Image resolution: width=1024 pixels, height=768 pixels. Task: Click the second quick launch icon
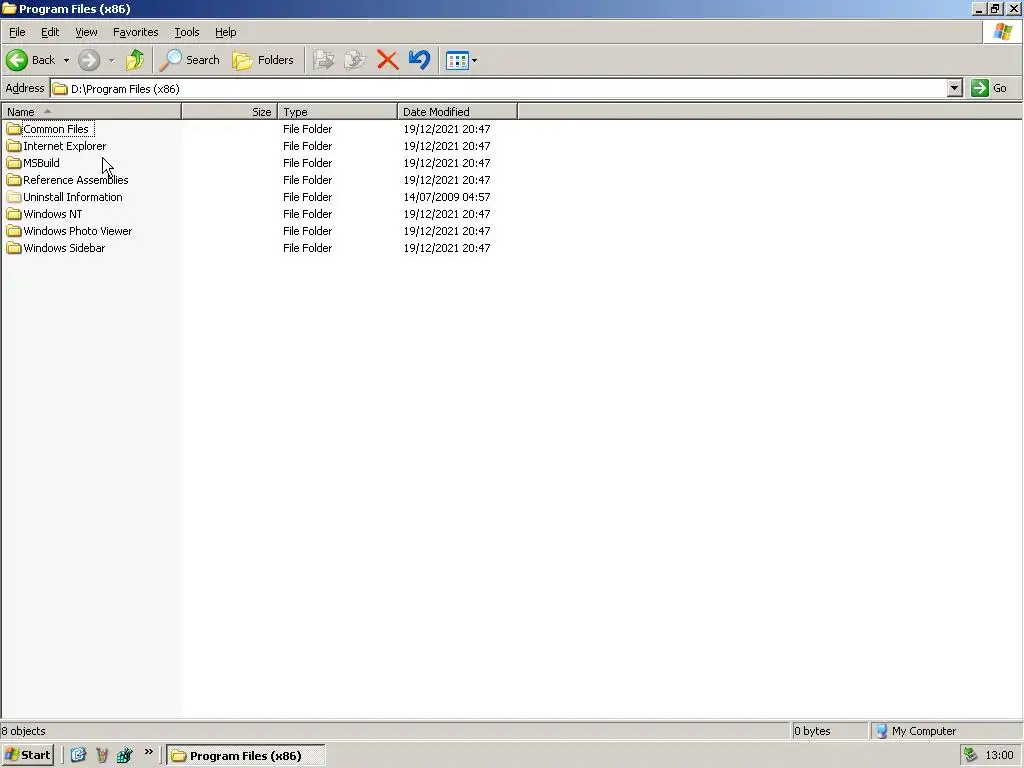(102, 755)
